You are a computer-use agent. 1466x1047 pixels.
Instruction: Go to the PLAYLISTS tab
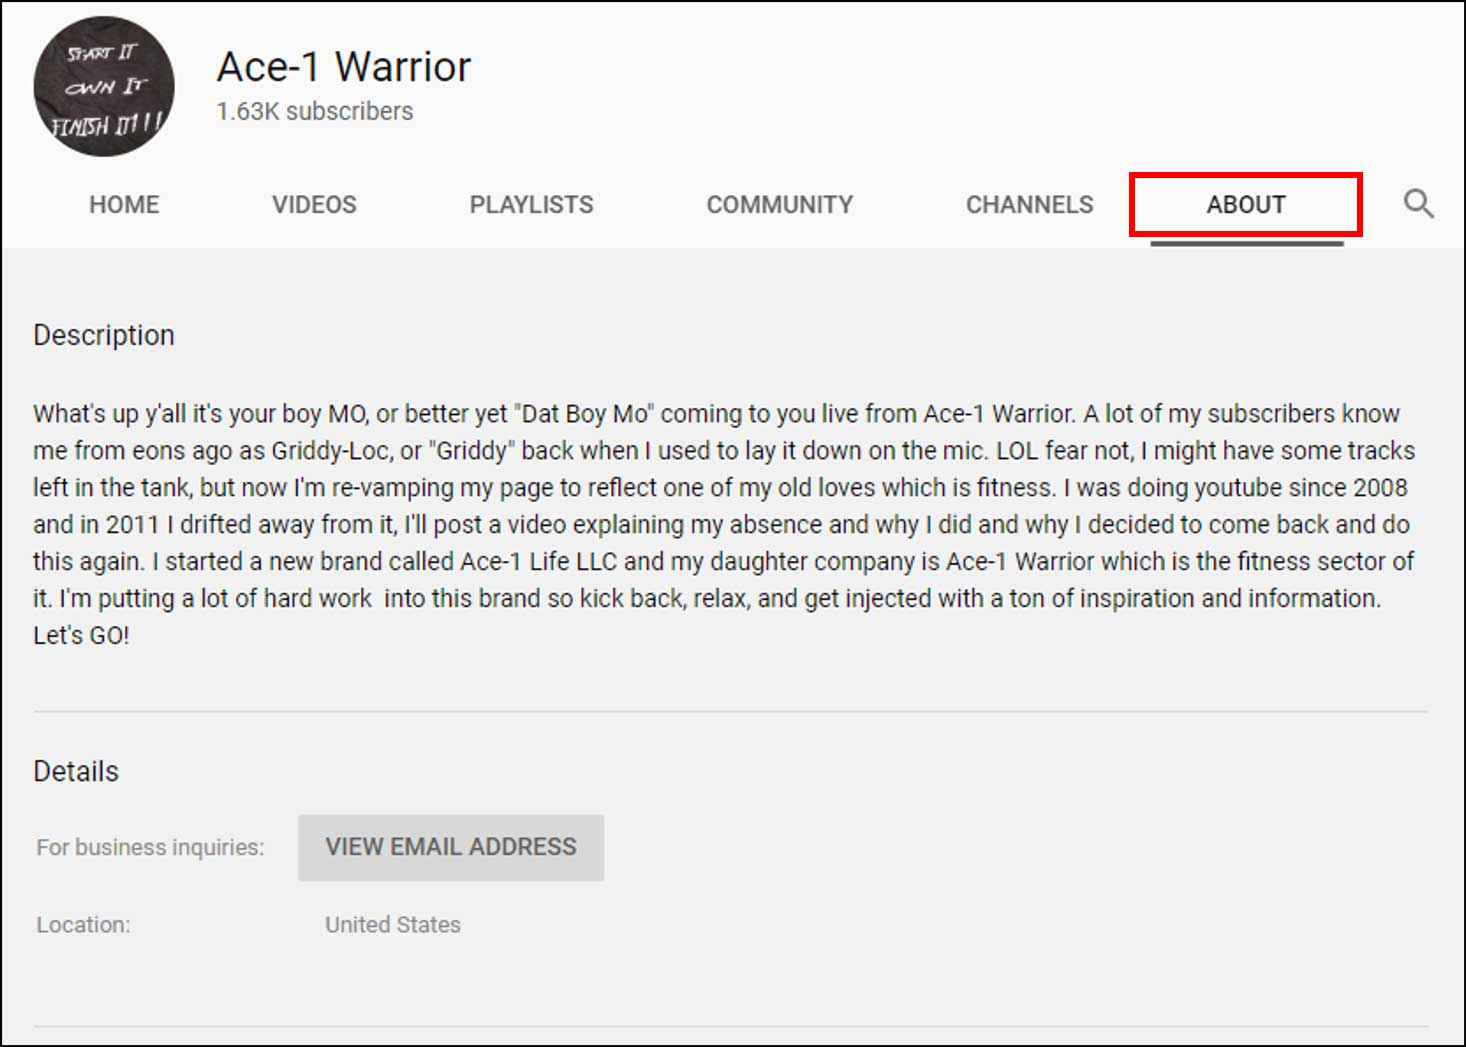tap(531, 205)
